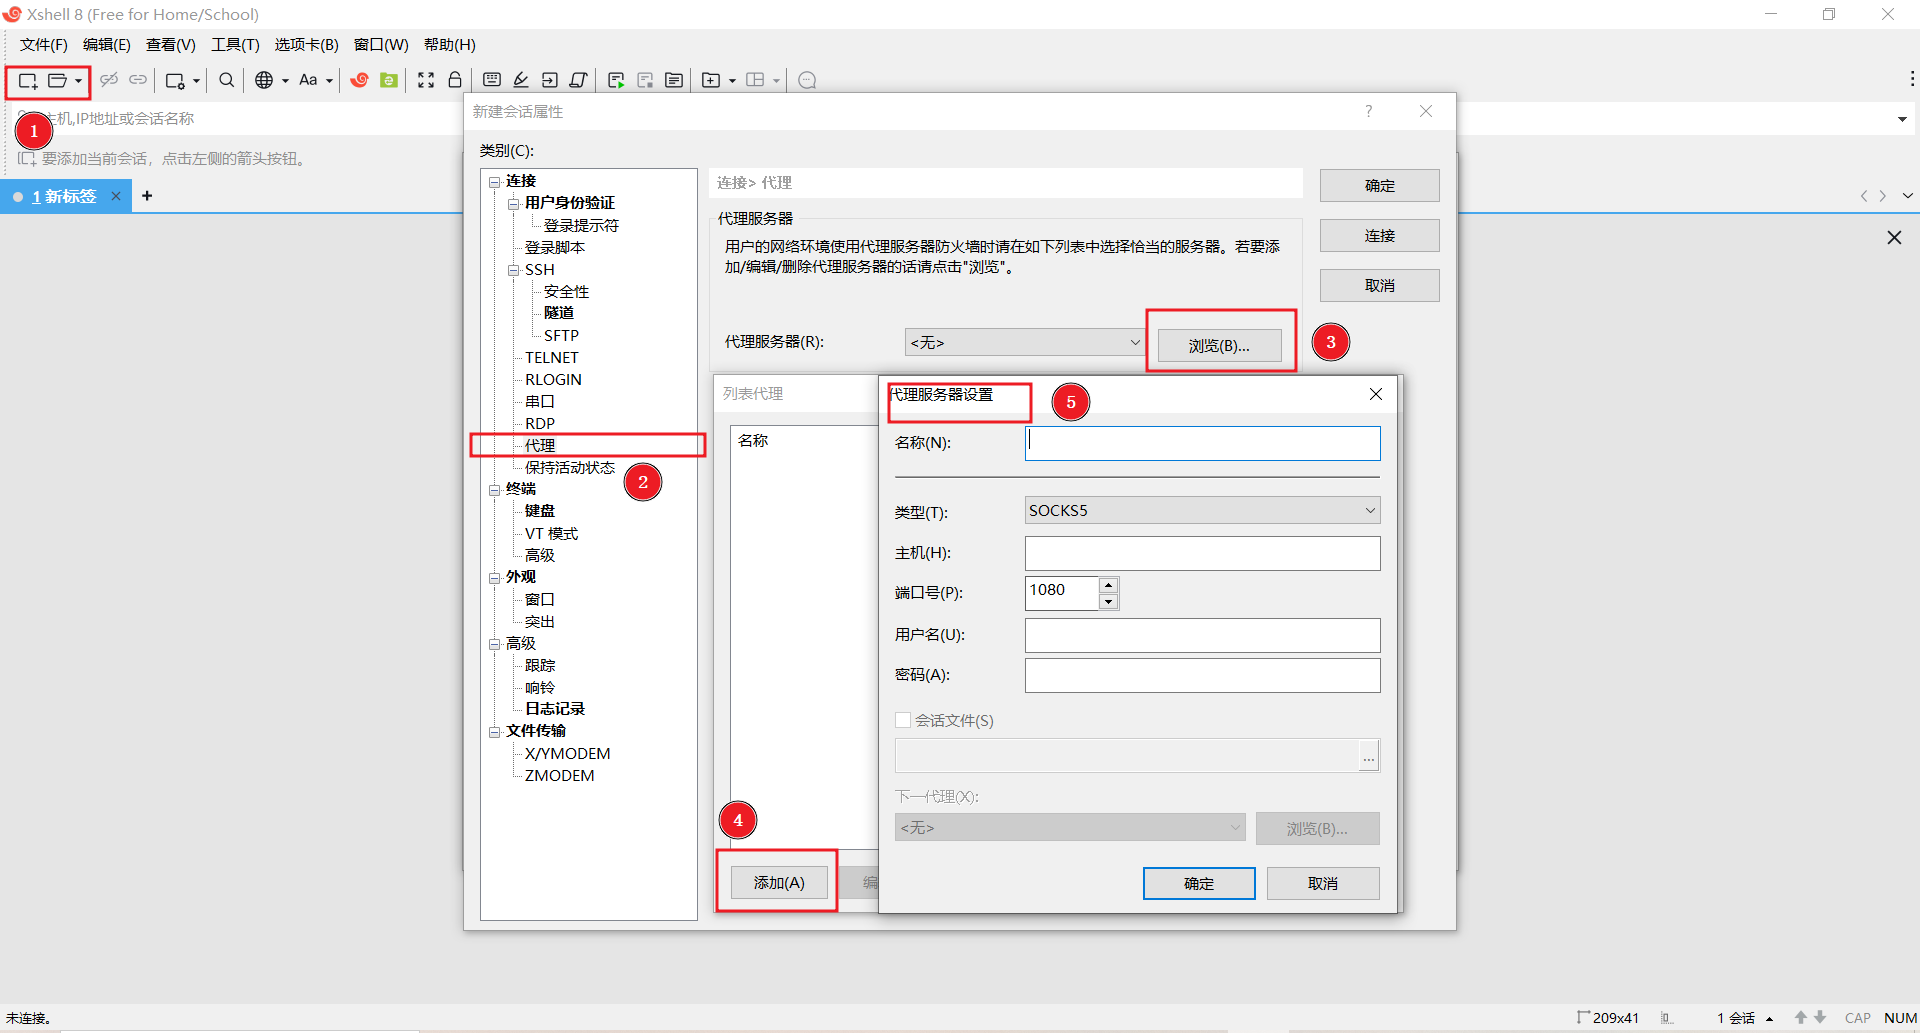This screenshot has width=1920, height=1033.
Task: Click the 主机(H) input field
Action: click(x=1202, y=553)
